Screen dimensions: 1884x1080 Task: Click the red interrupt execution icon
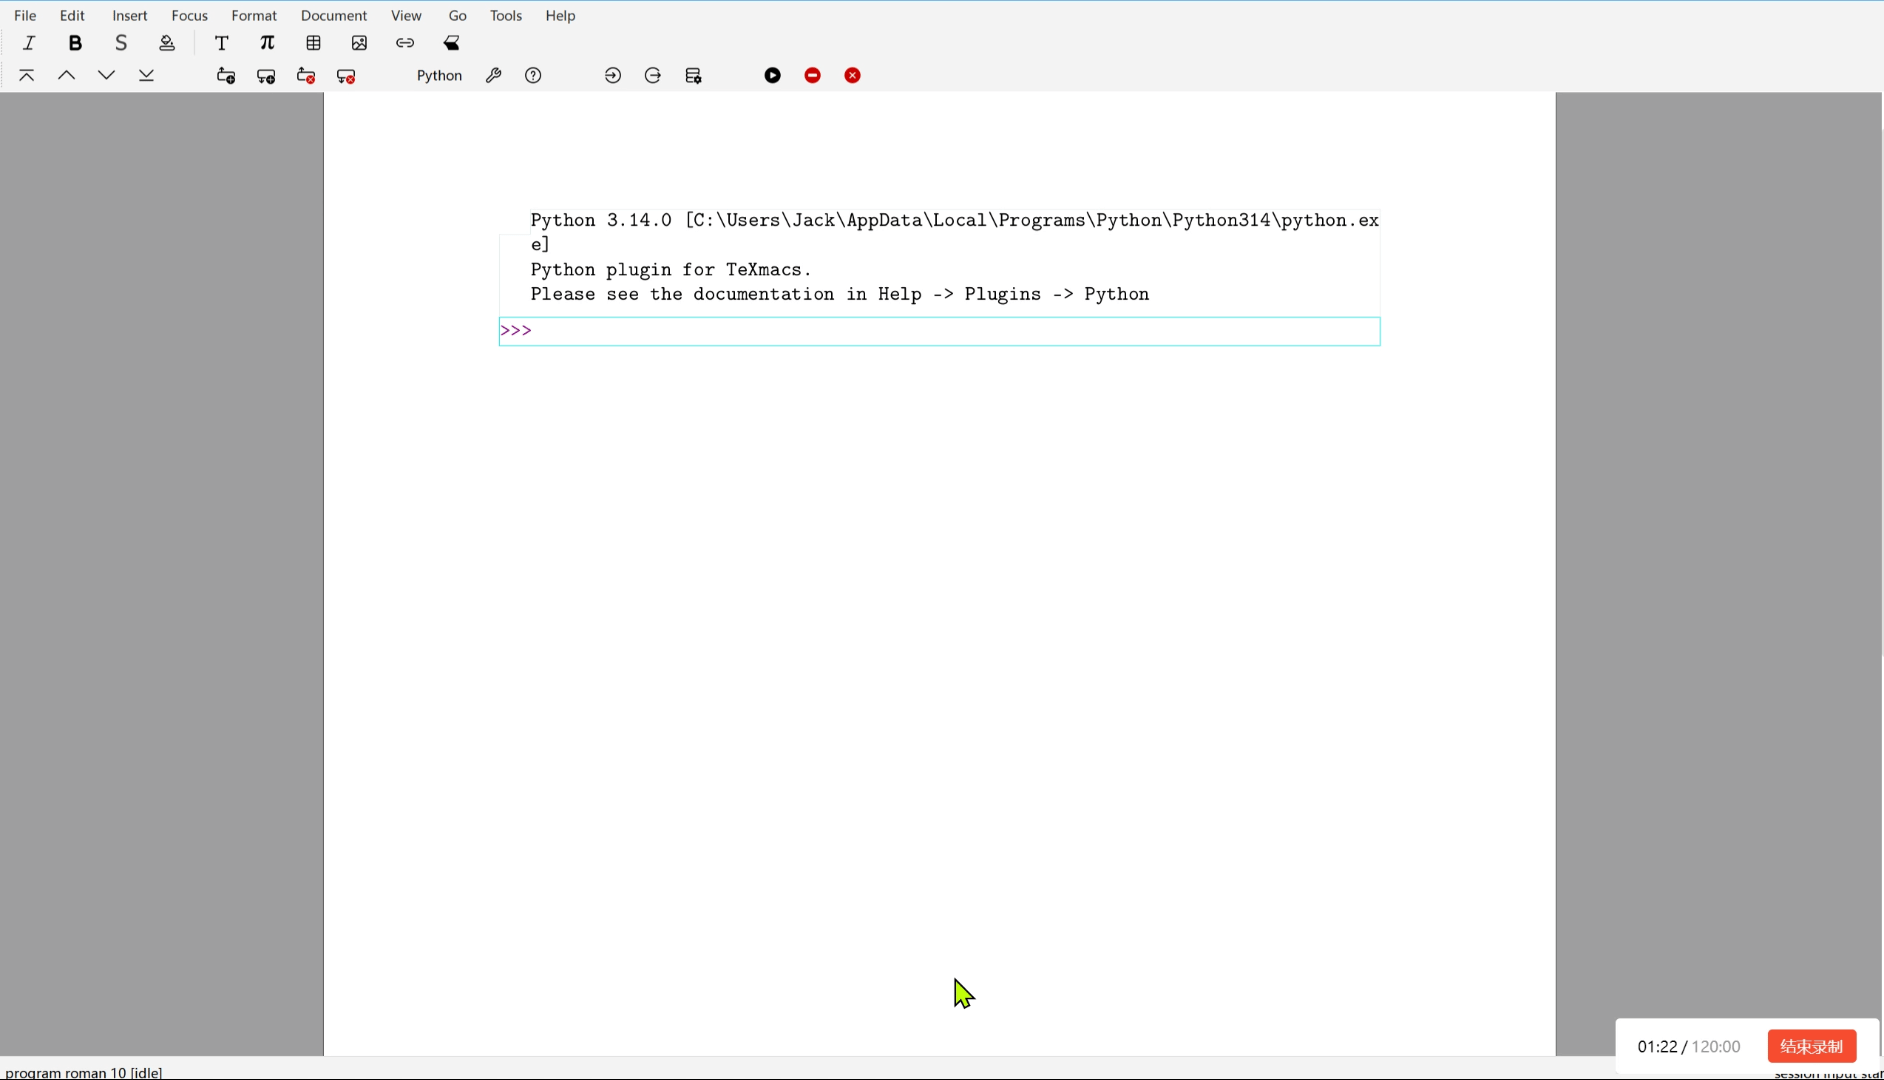coord(812,76)
